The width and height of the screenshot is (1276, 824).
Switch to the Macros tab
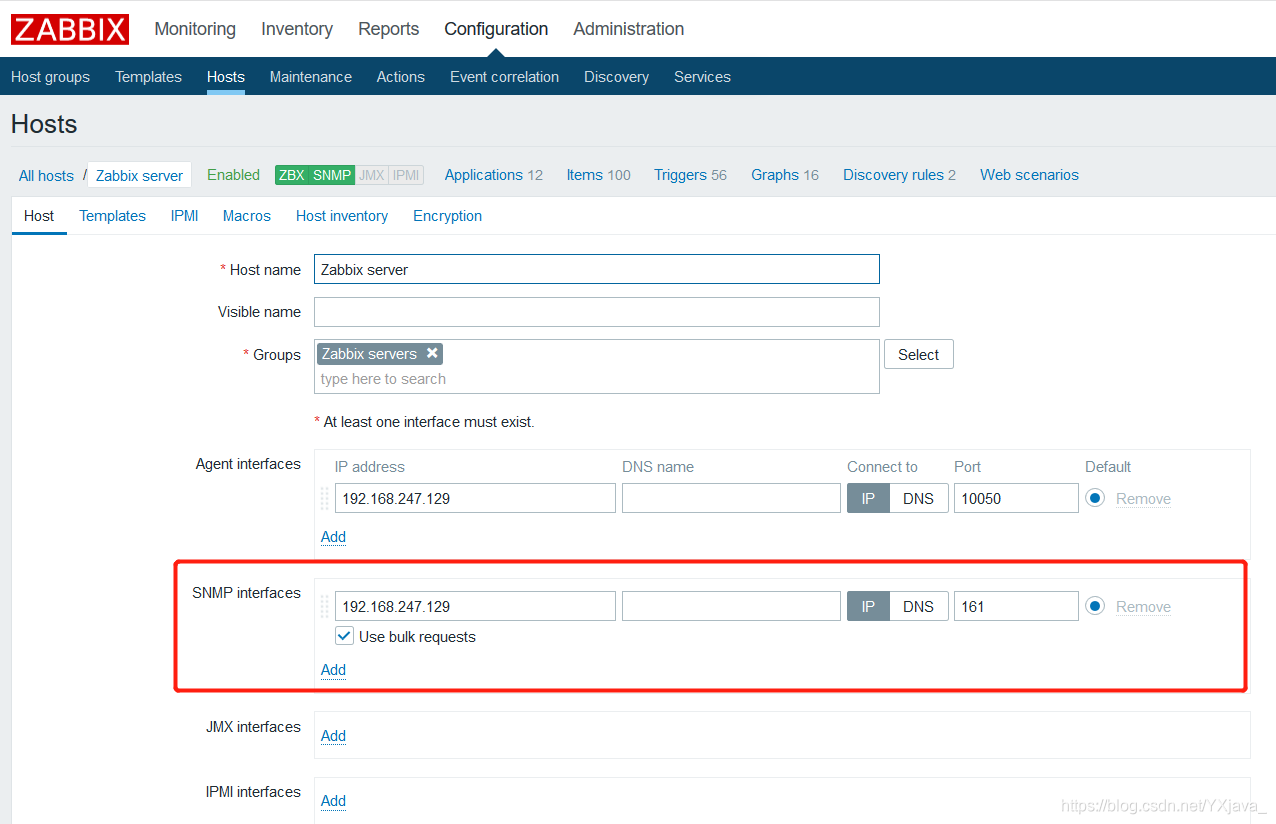pyautogui.click(x=247, y=216)
